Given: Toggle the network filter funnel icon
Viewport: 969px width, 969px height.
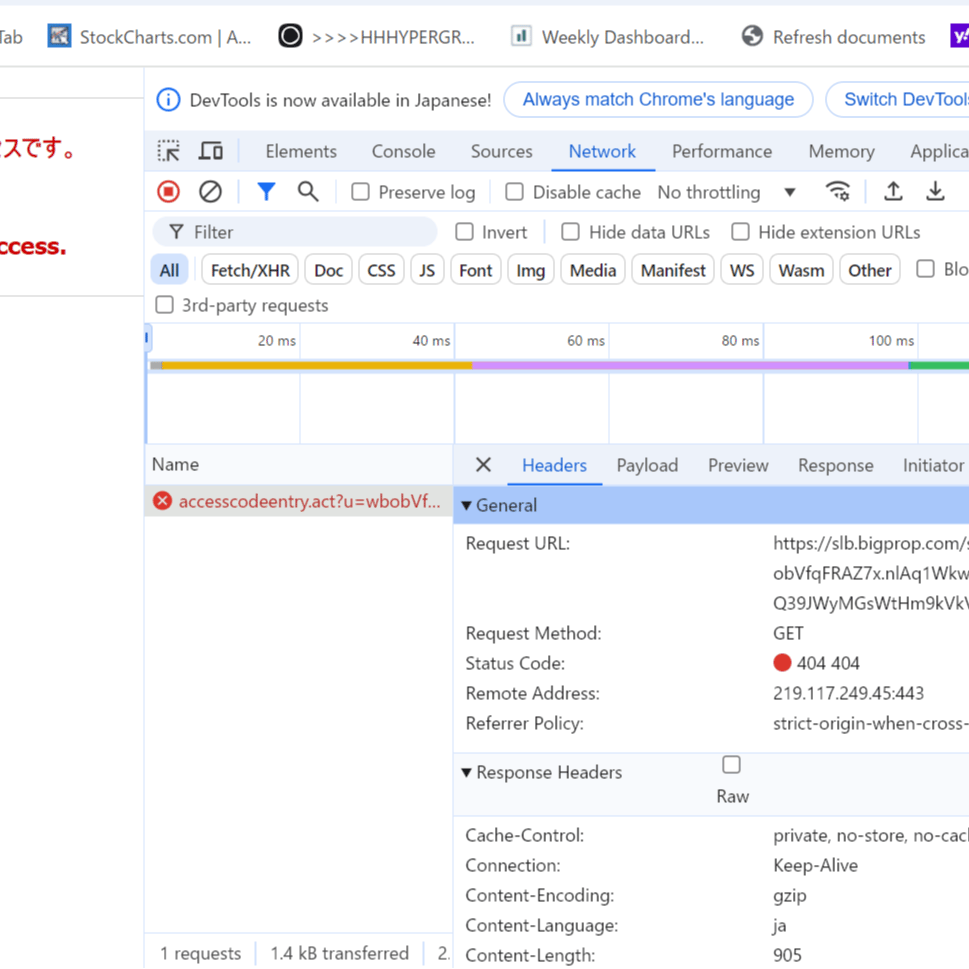Looking at the screenshot, I should point(265,191).
